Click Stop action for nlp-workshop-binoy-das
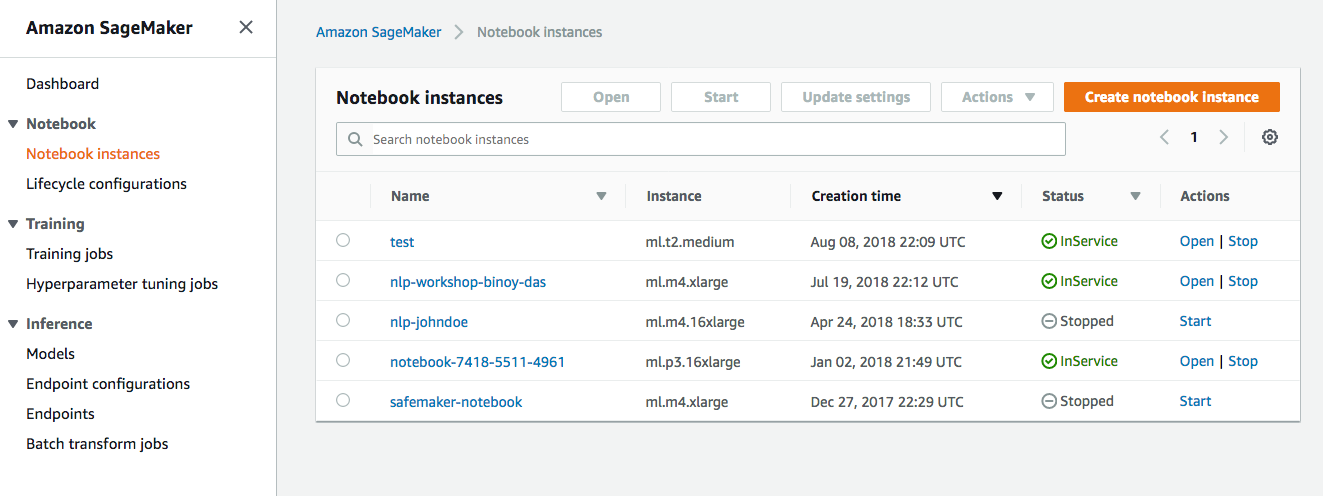 click(1243, 281)
